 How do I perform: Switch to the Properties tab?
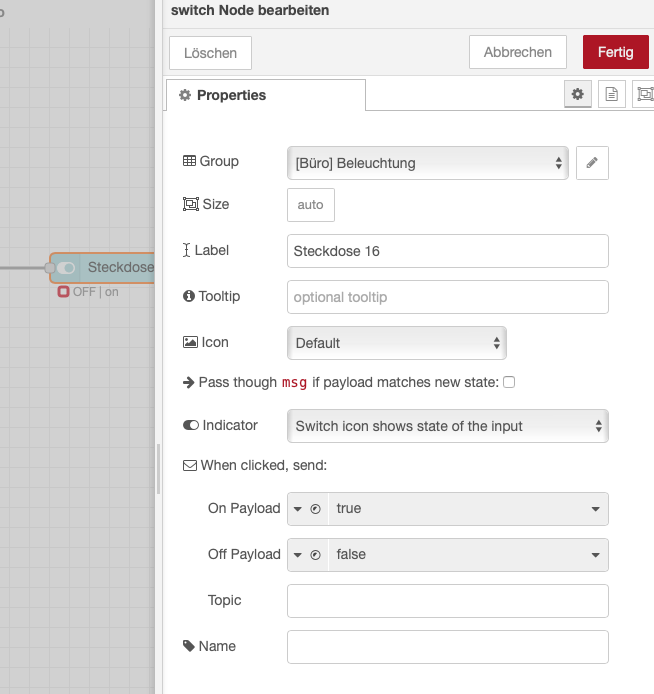265,95
